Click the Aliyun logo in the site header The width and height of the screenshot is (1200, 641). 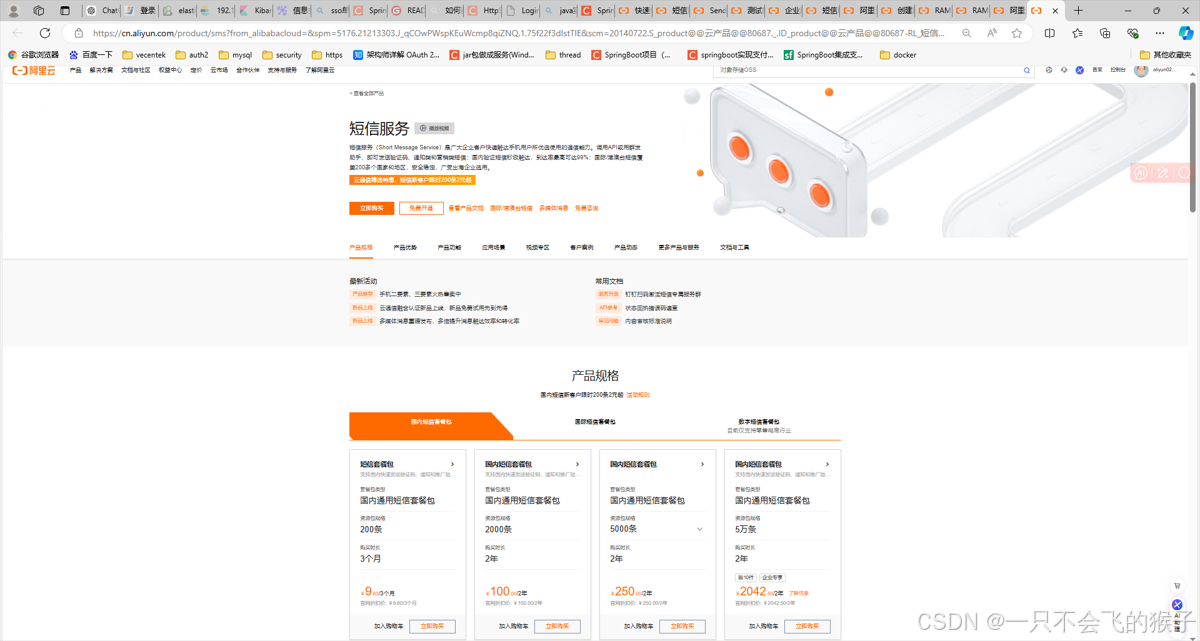34,70
